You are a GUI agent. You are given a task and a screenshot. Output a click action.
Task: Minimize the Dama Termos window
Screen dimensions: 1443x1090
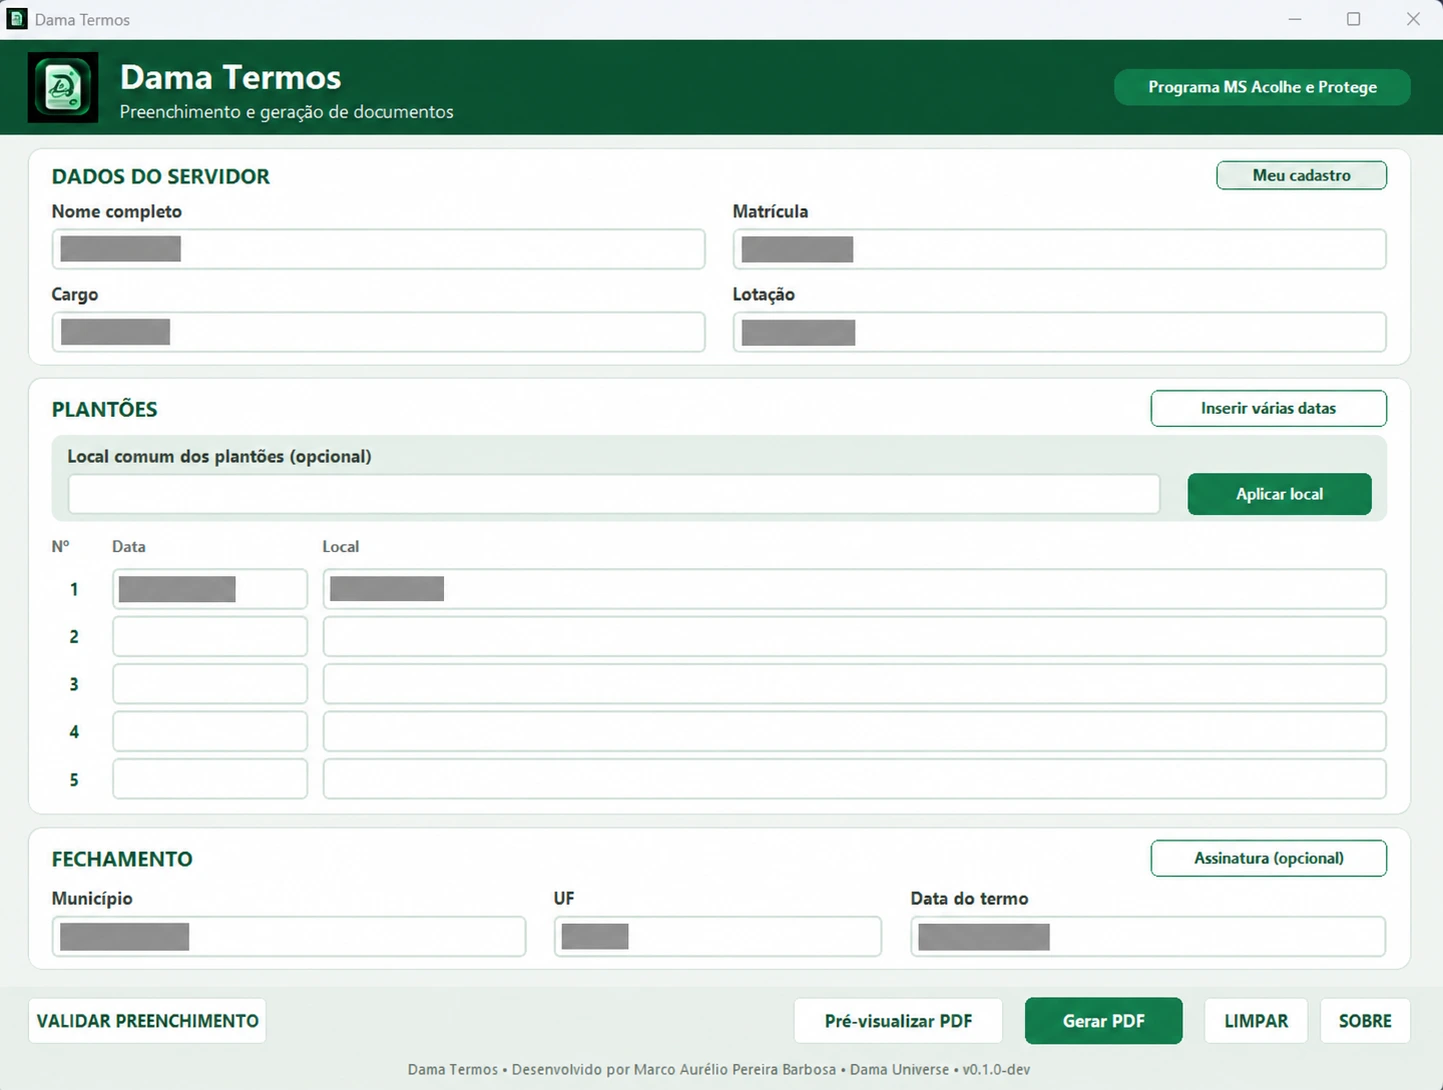(1295, 19)
